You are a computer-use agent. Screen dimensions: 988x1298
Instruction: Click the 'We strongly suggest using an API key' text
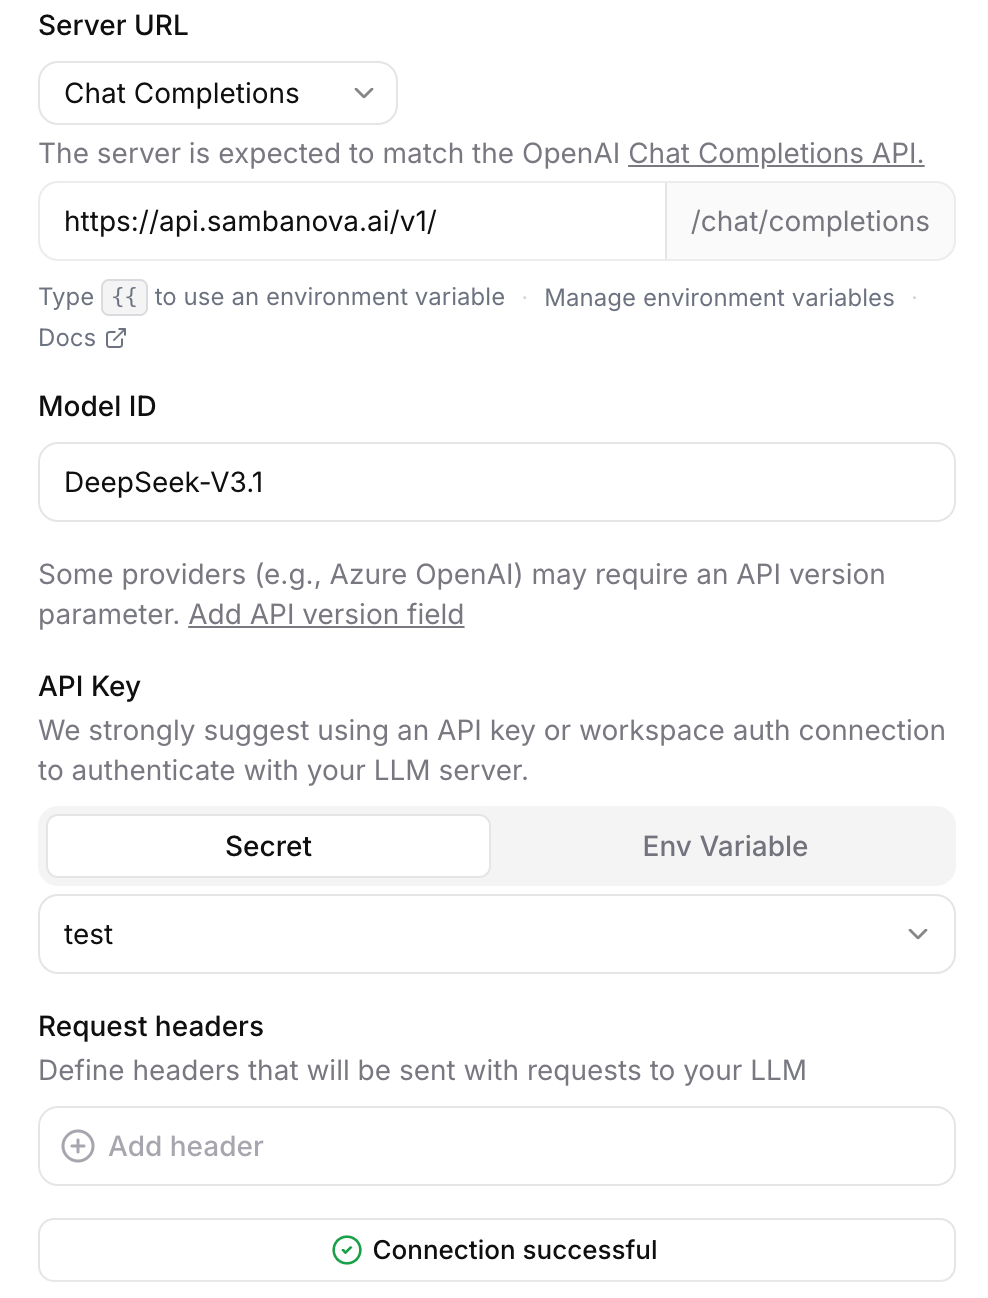tap(491, 750)
